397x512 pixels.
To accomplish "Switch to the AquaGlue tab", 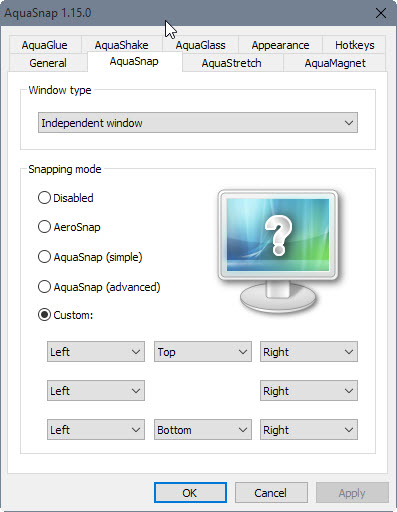I will (x=45, y=45).
